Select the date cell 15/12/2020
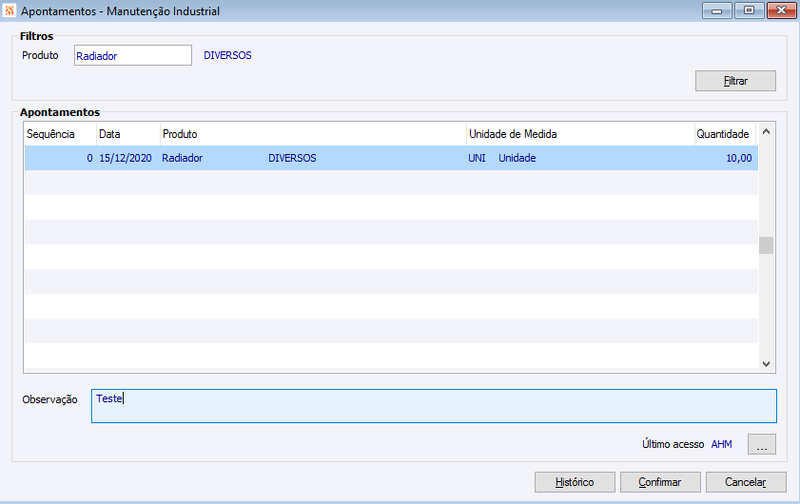The image size is (800, 504). [x=126, y=158]
